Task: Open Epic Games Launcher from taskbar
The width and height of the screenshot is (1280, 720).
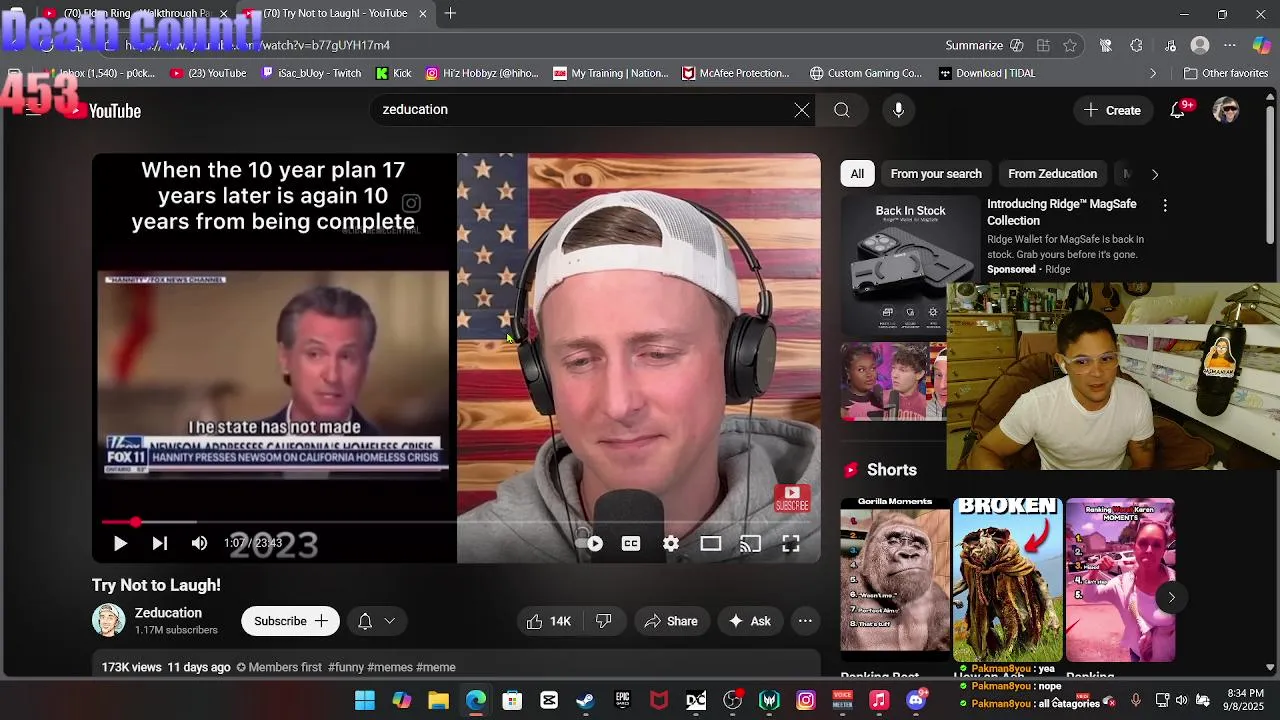Action: coord(622,700)
